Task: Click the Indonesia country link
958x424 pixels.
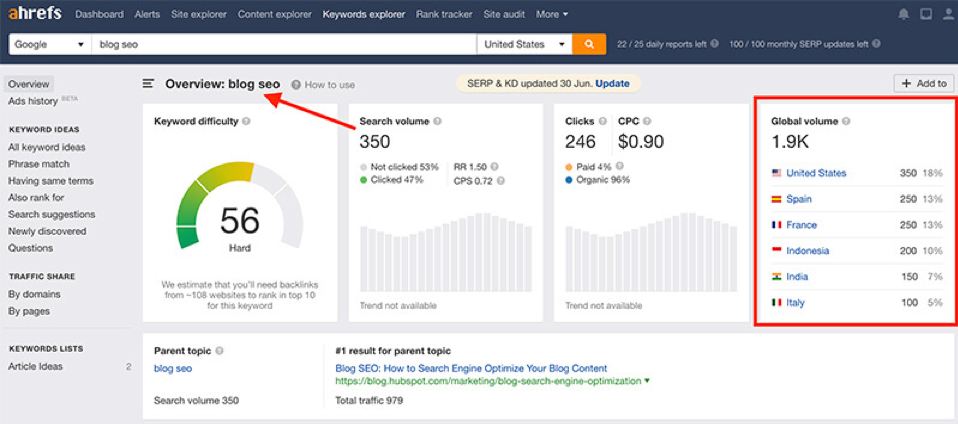Action: coord(808,251)
